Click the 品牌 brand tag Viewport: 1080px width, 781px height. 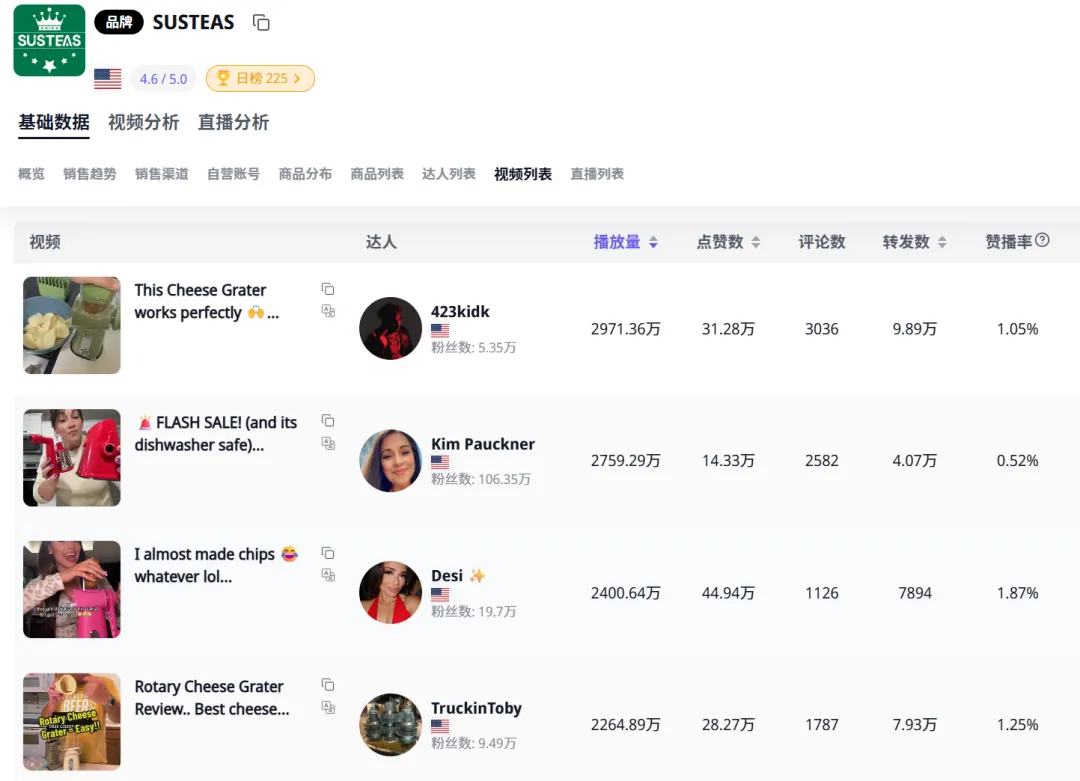(118, 22)
